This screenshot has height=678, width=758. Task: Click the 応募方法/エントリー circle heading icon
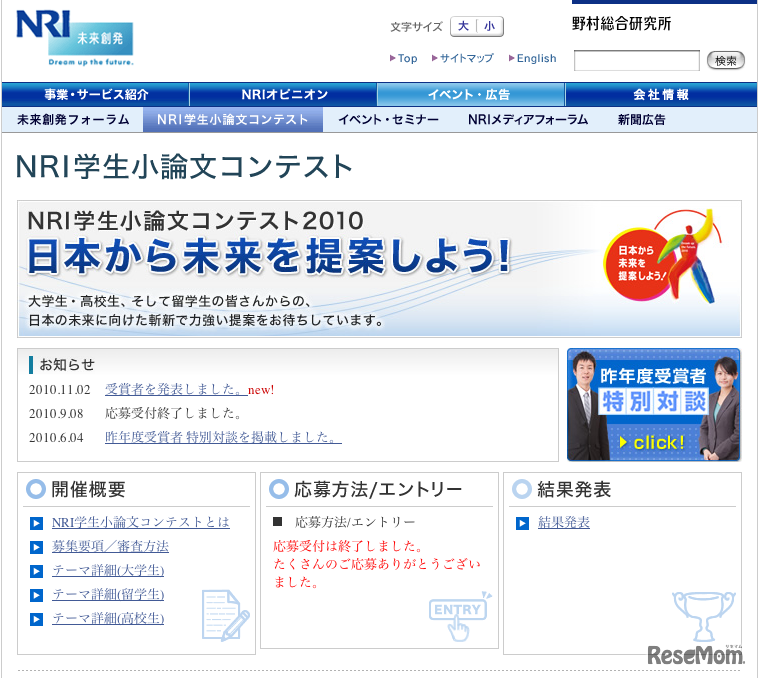pyautogui.click(x=279, y=489)
